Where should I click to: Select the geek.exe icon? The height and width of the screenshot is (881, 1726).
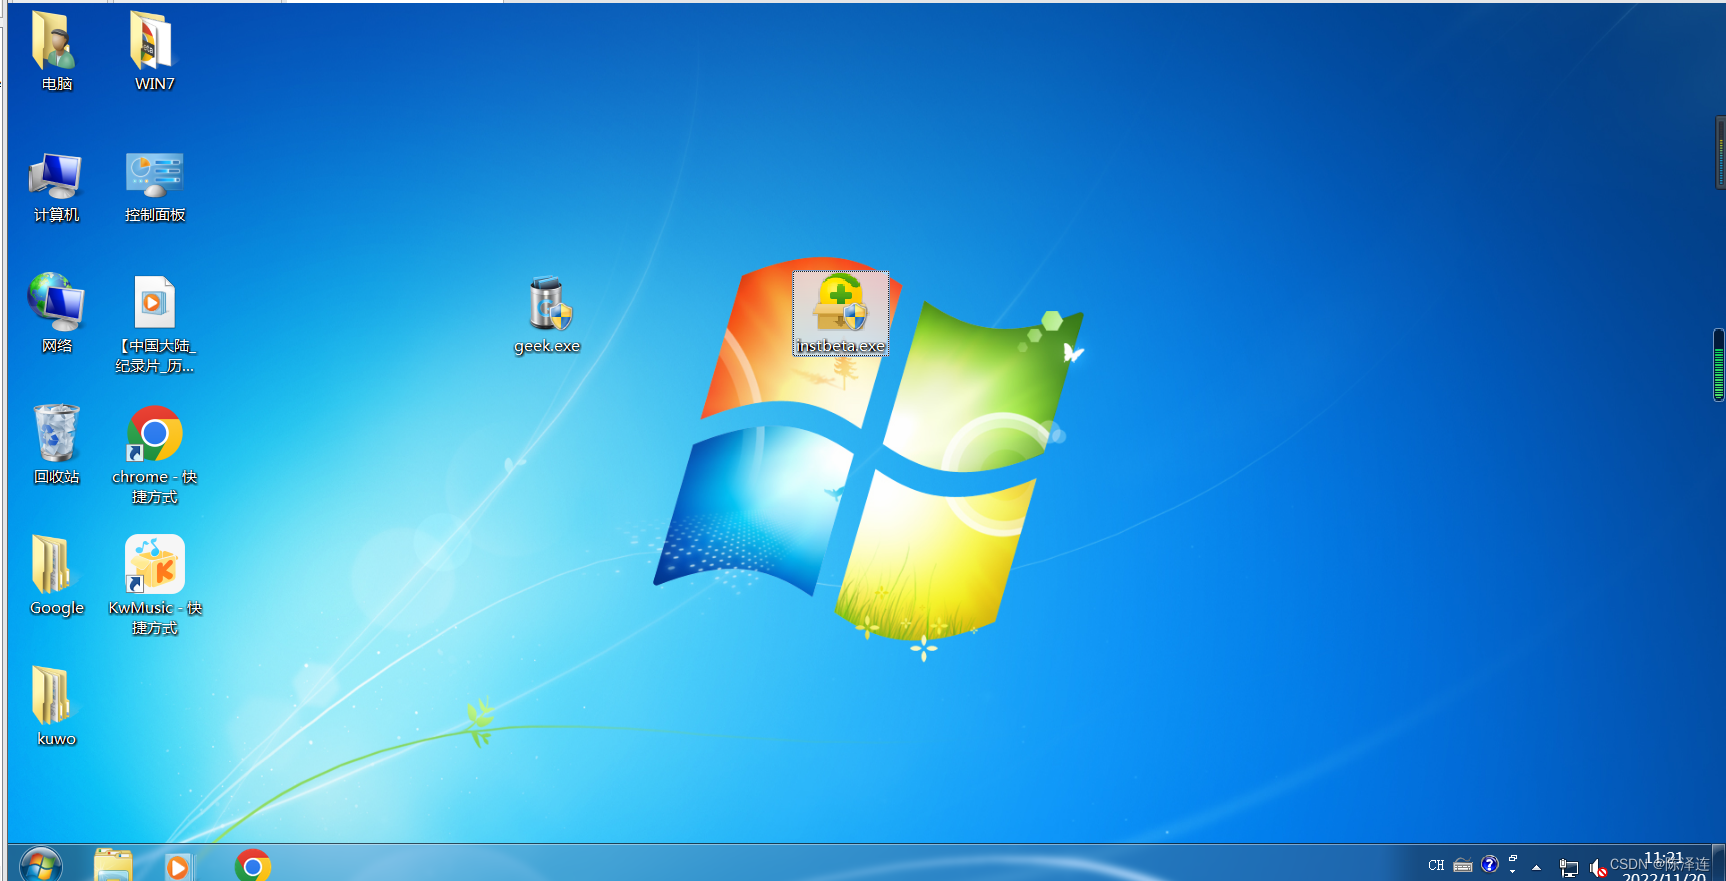click(549, 304)
